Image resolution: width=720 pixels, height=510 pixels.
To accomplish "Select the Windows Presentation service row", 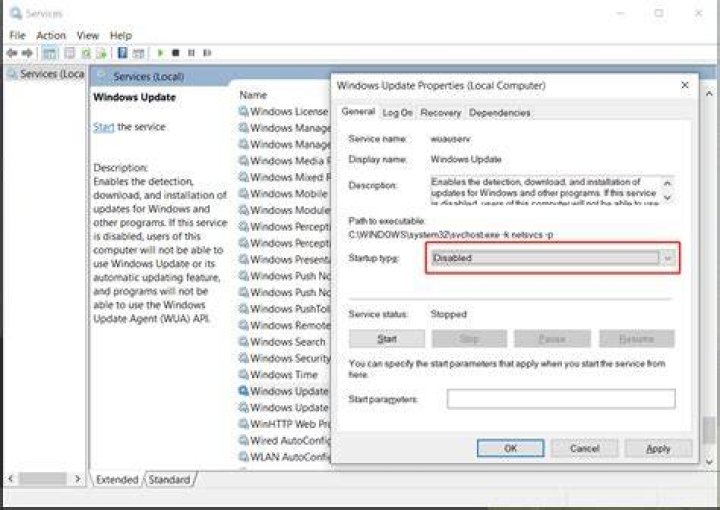I will point(285,259).
